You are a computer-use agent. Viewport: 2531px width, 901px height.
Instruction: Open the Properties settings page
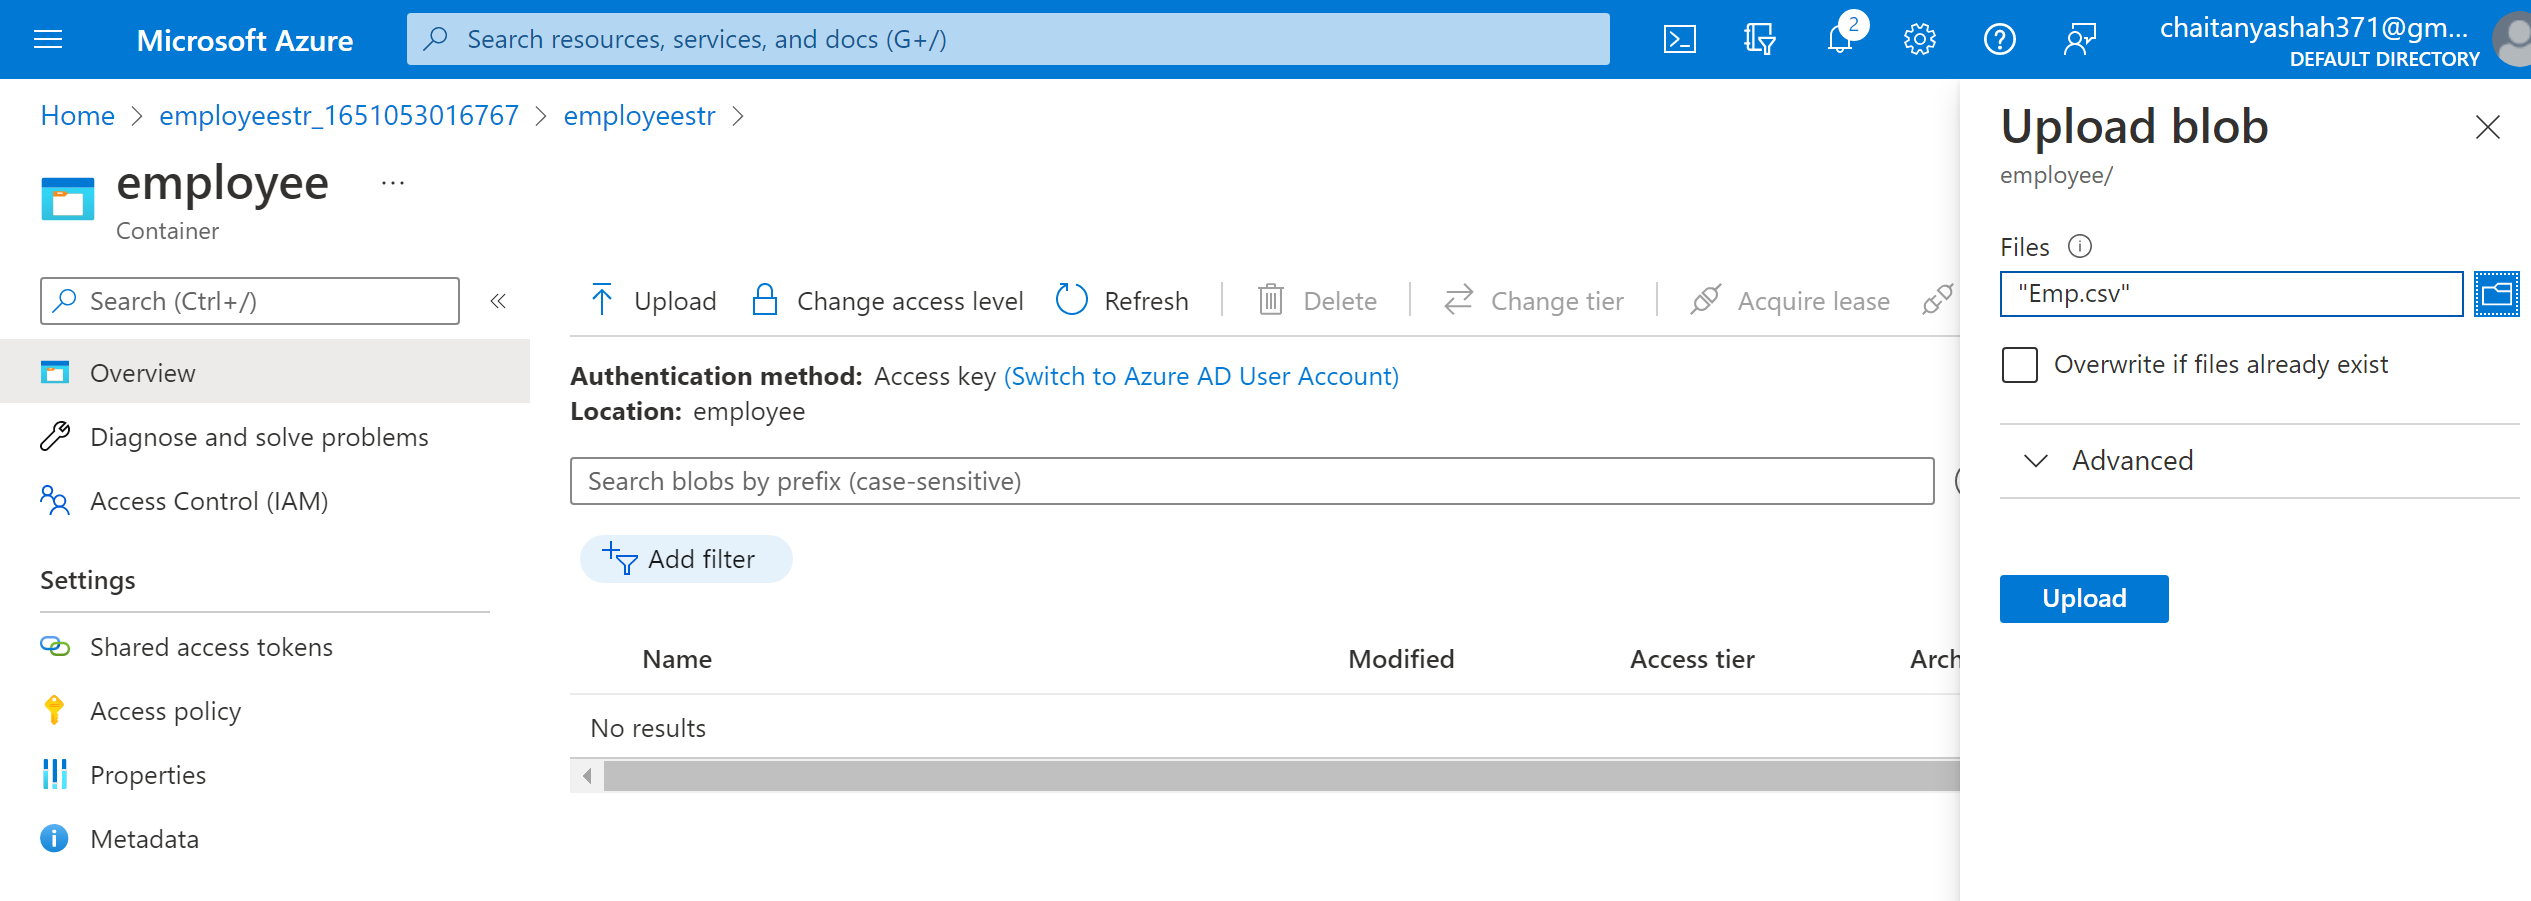(148, 774)
